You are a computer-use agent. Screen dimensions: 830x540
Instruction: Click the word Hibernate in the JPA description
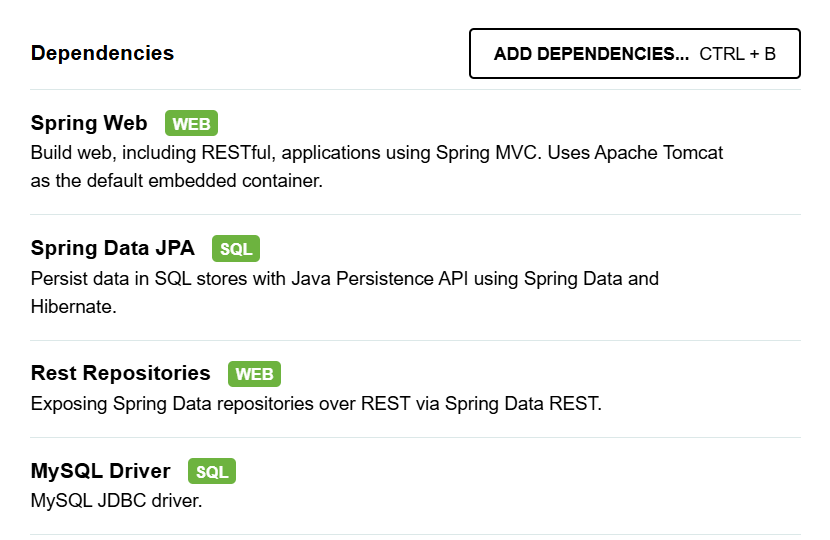click(73, 307)
